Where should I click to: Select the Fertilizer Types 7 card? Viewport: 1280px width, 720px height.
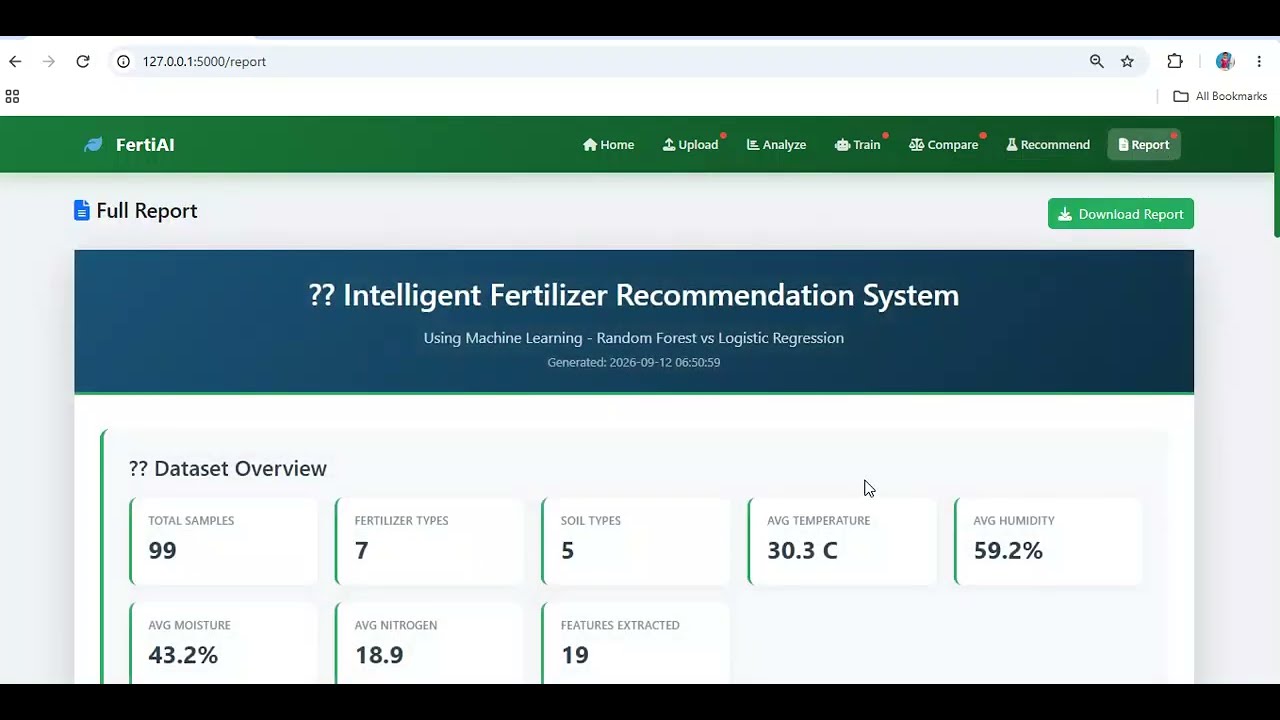pos(429,540)
